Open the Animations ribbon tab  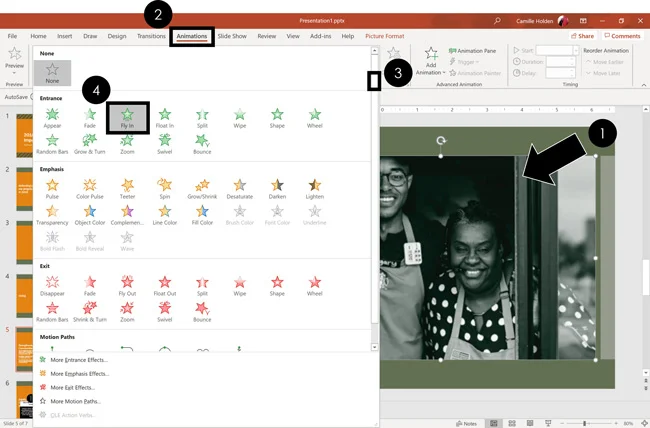[192, 36]
